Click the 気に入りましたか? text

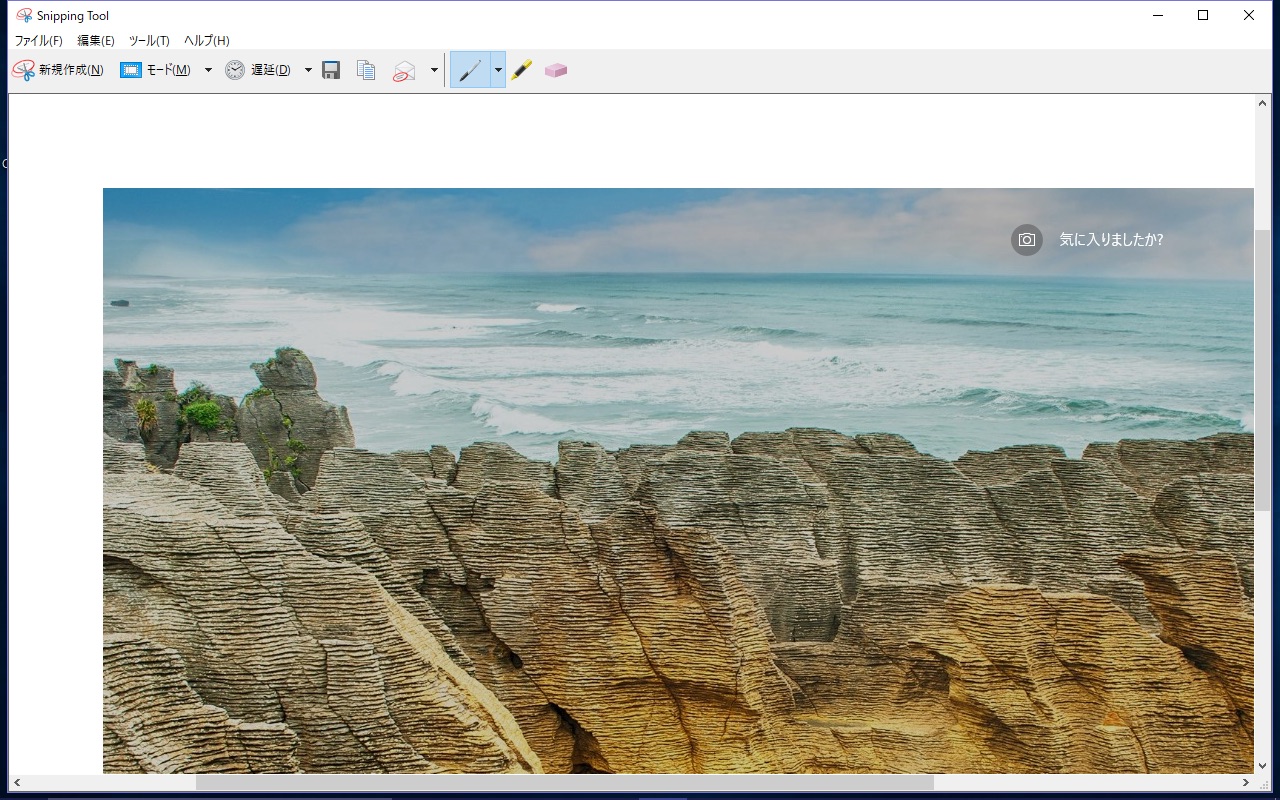(1111, 240)
